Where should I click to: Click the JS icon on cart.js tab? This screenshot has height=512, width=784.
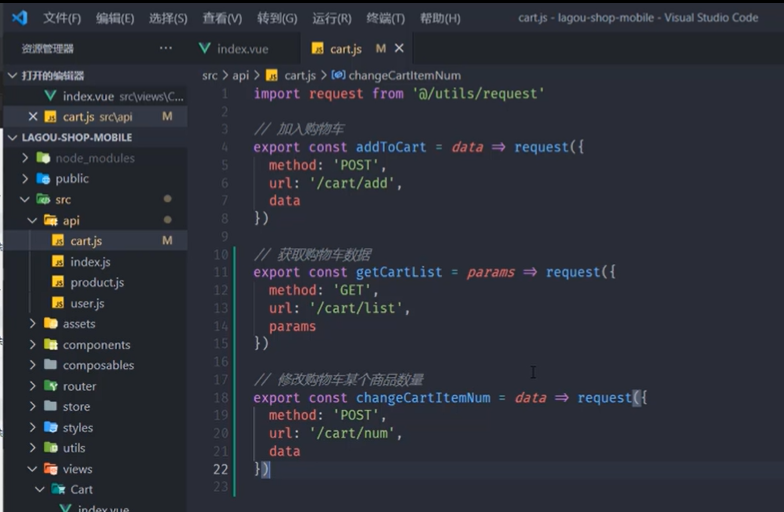(318, 48)
